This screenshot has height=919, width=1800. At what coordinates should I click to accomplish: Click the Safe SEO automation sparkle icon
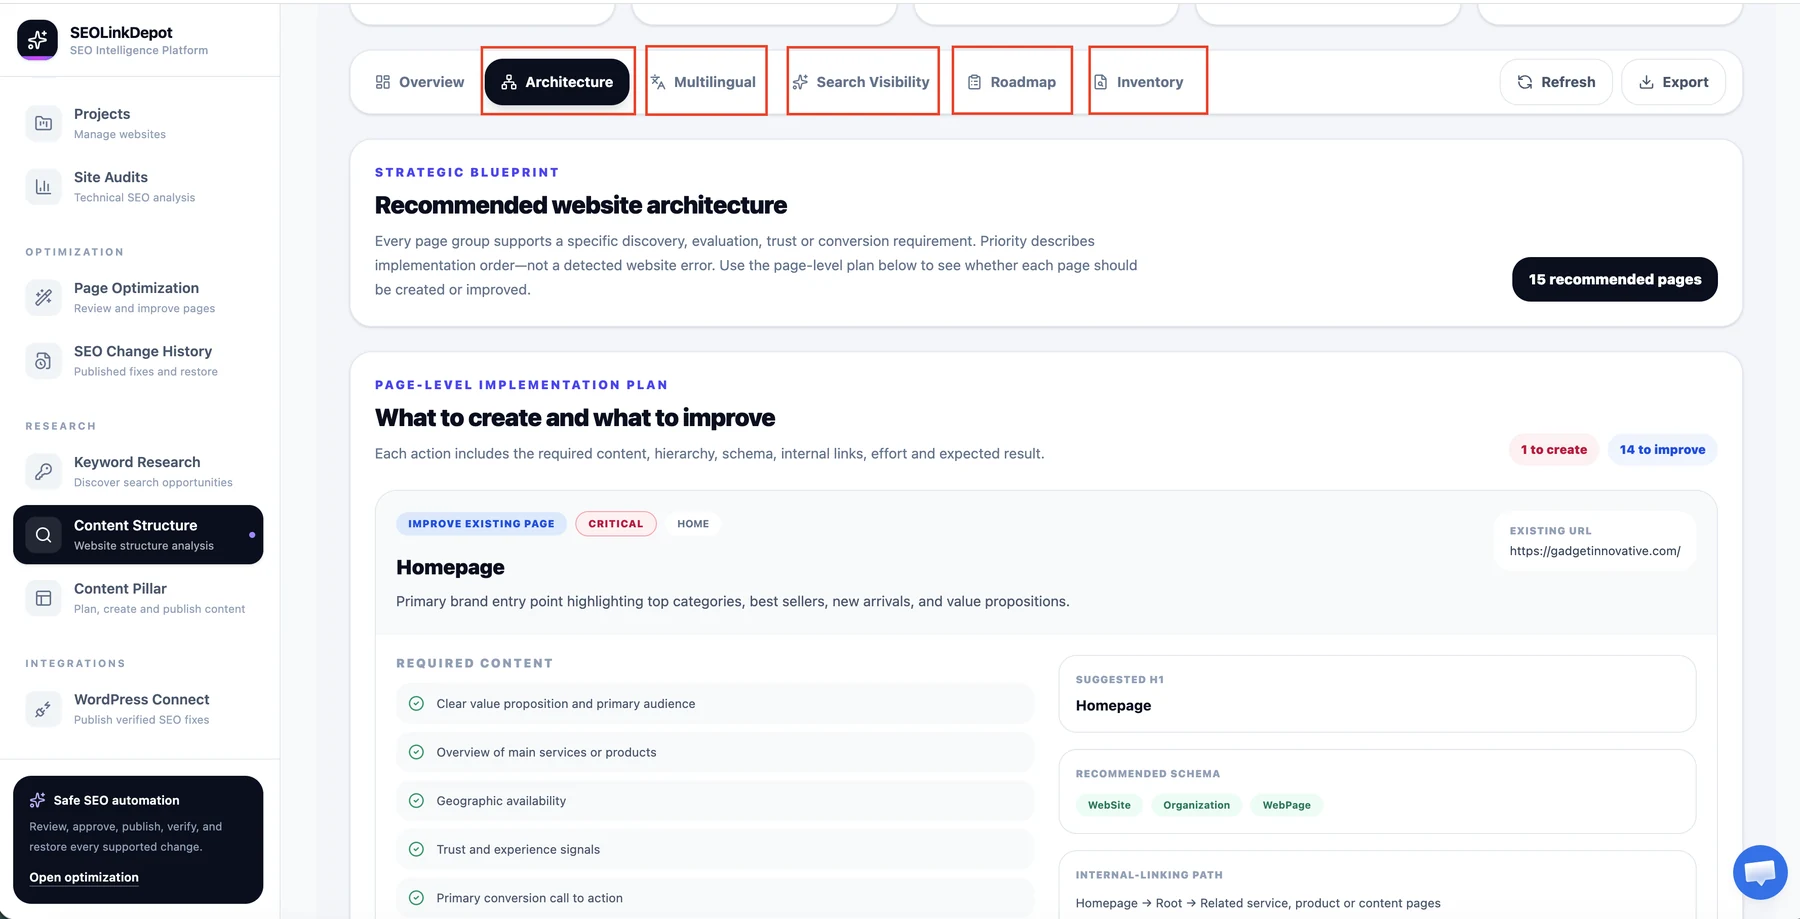pyautogui.click(x=38, y=800)
